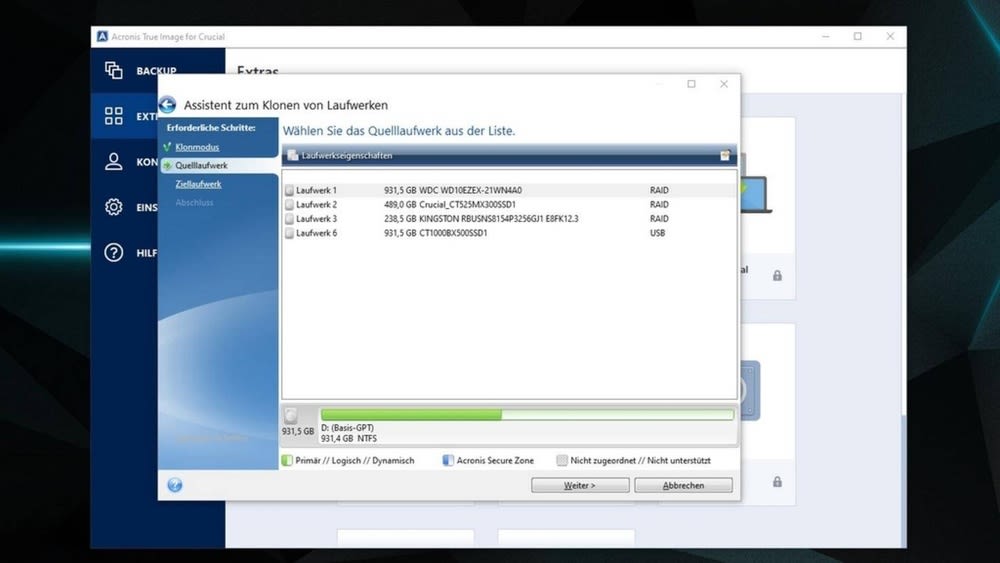Click green Primär legend swatch
The height and width of the screenshot is (563, 1000).
click(x=287, y=460)
